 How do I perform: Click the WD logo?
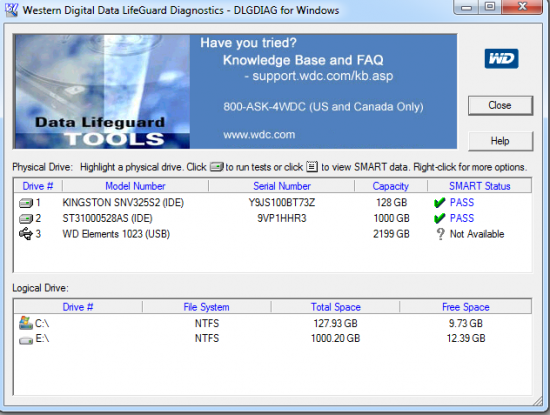[501, 59]
